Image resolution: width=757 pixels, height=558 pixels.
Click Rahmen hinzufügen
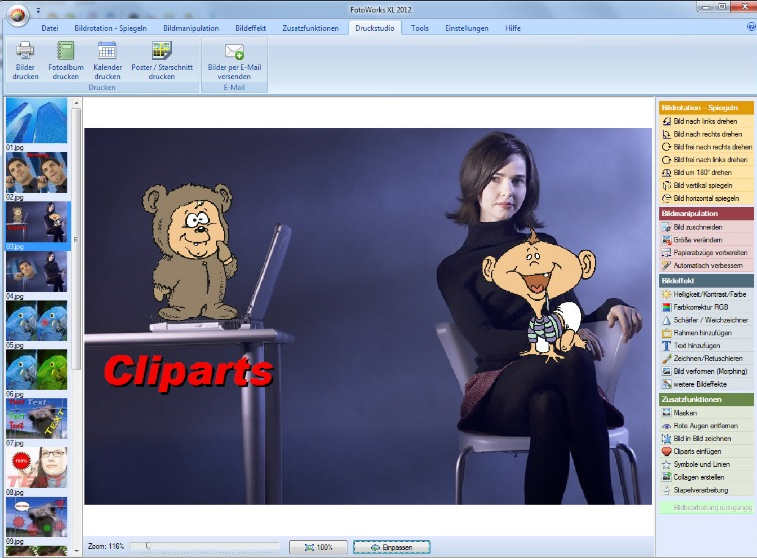point(705,333)
